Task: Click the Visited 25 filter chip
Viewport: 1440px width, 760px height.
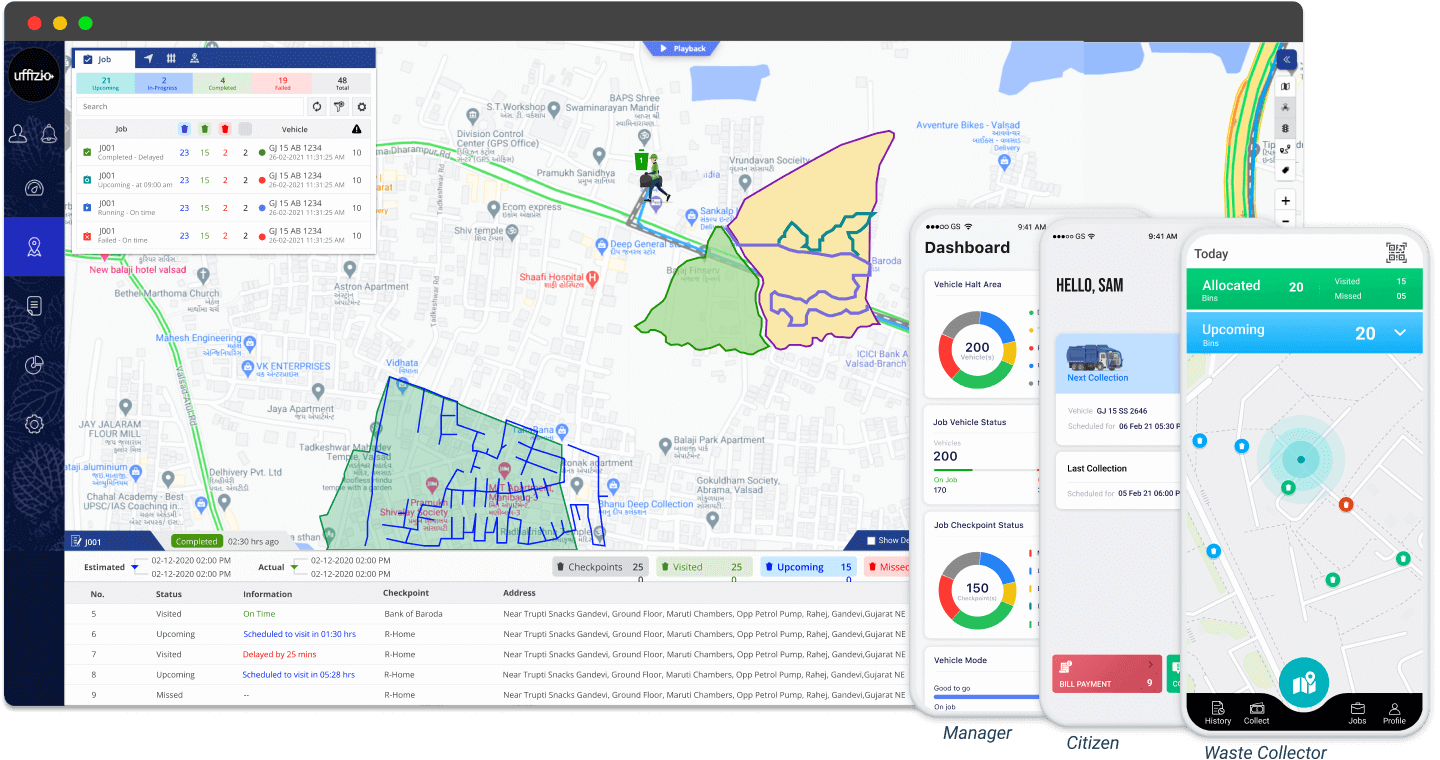Action: [704, 567]
